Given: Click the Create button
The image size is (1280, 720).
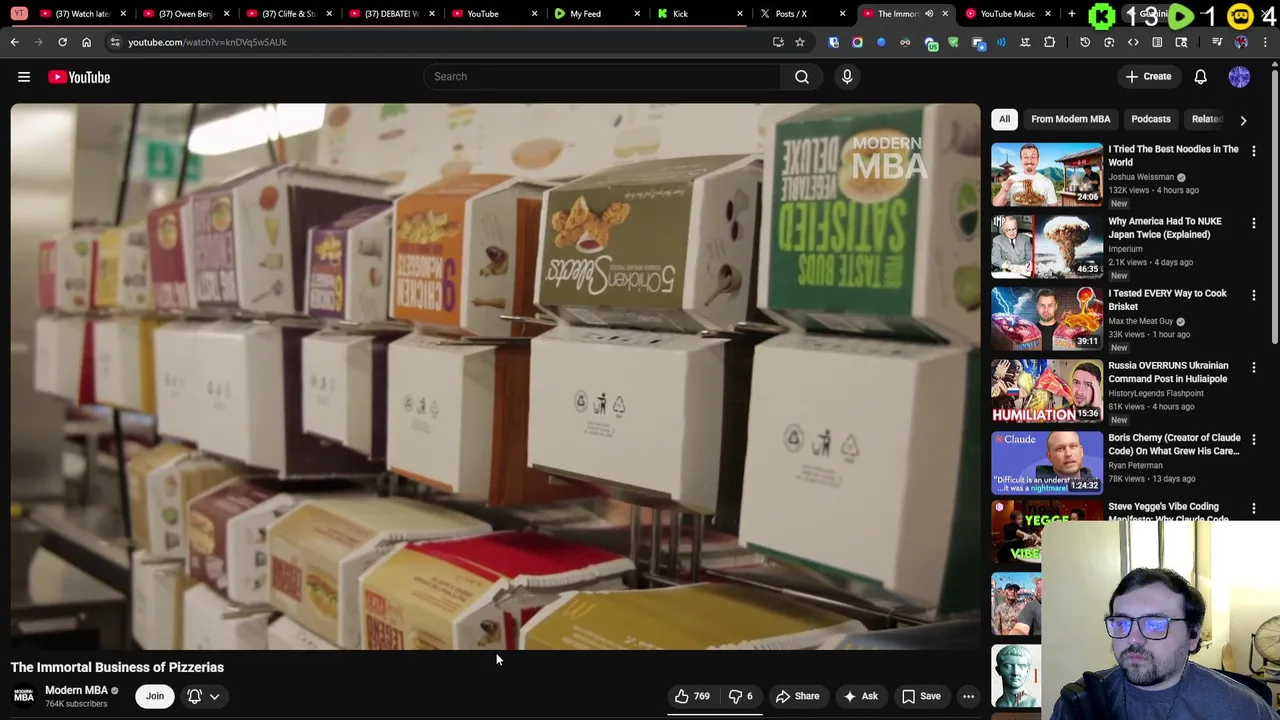Looking at the screenshot, I should (x=1147, y=77).
